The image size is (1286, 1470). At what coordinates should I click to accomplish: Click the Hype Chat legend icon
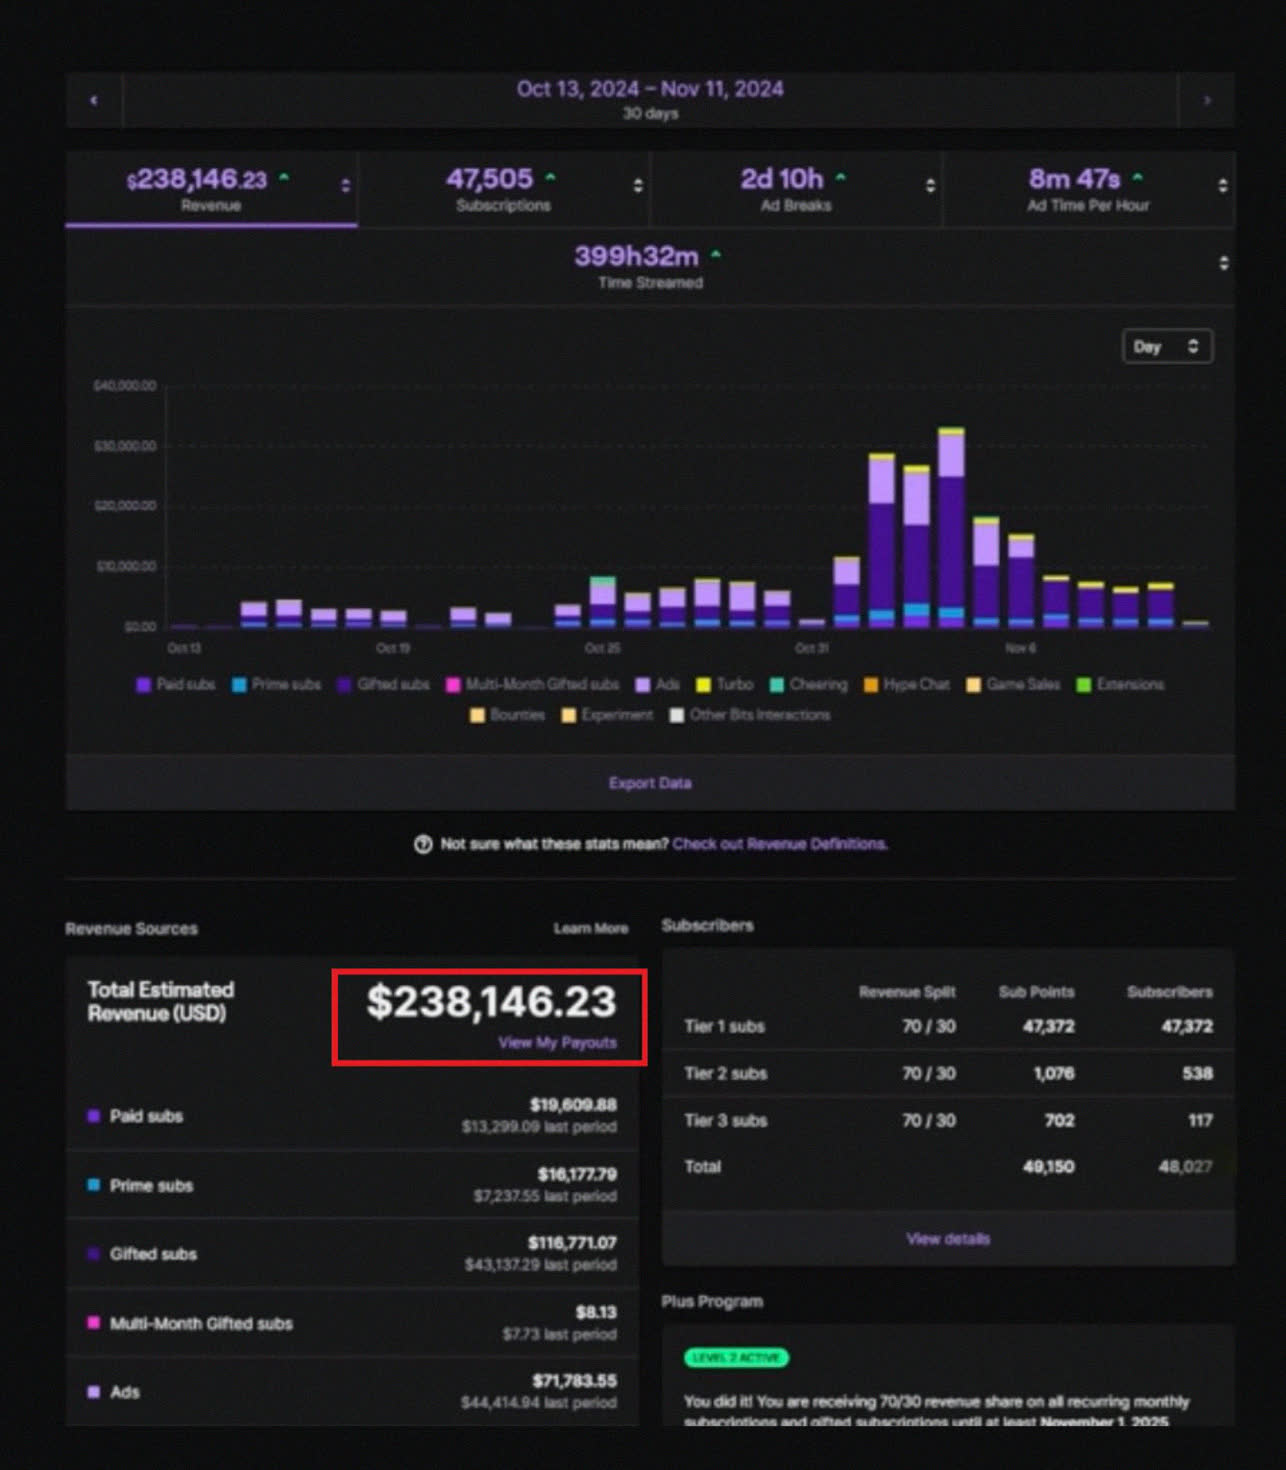871,685
